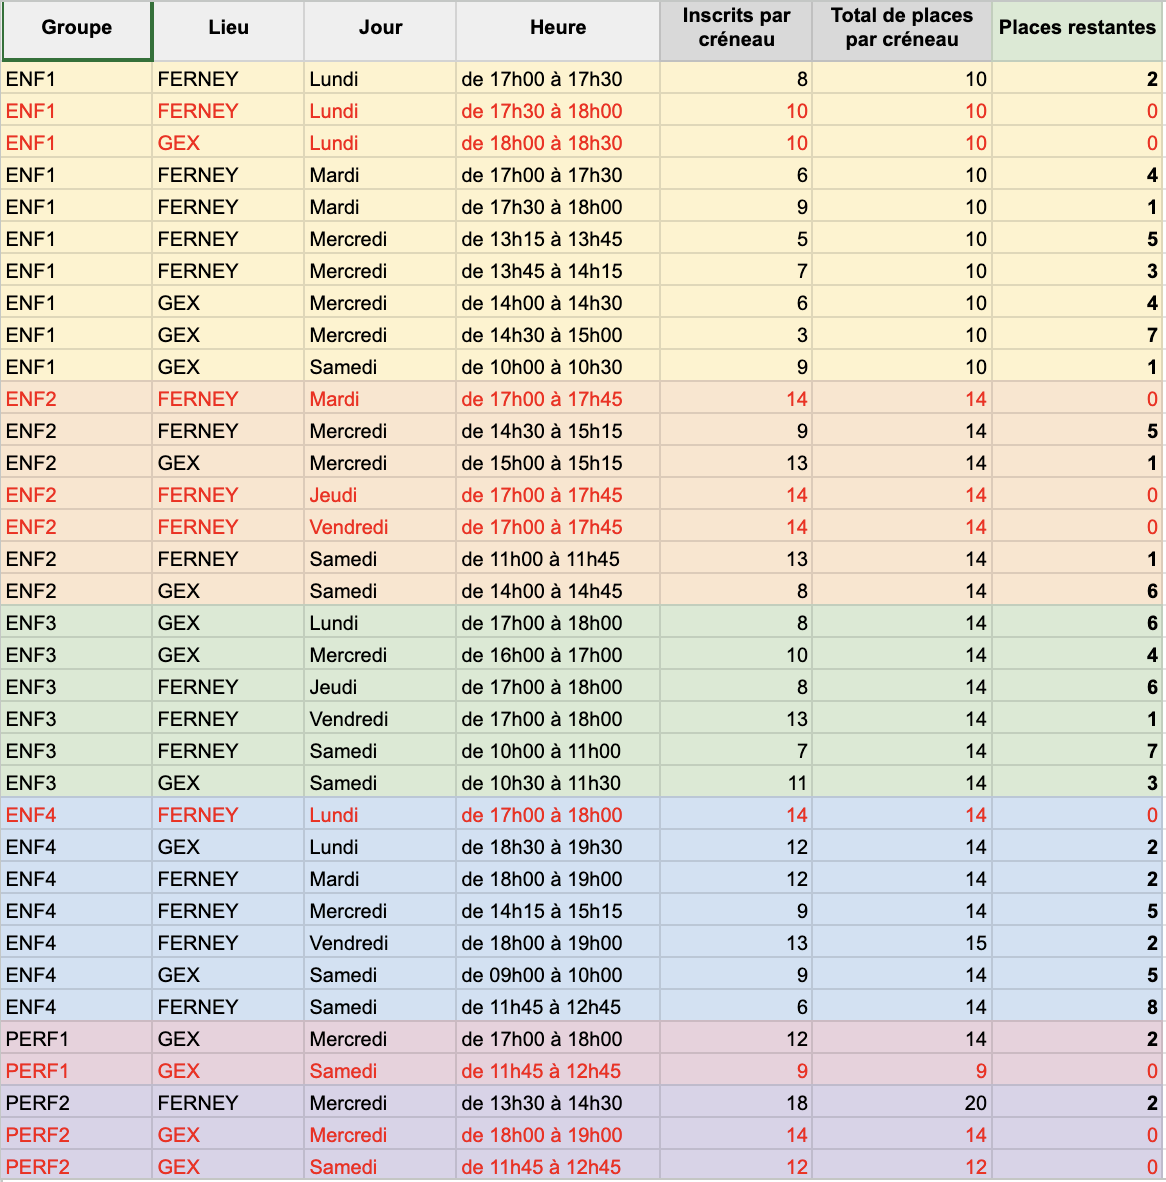Screen dimensions: 1166x1182
Task: Select the Jour column header
Action: tap(380, 30)
